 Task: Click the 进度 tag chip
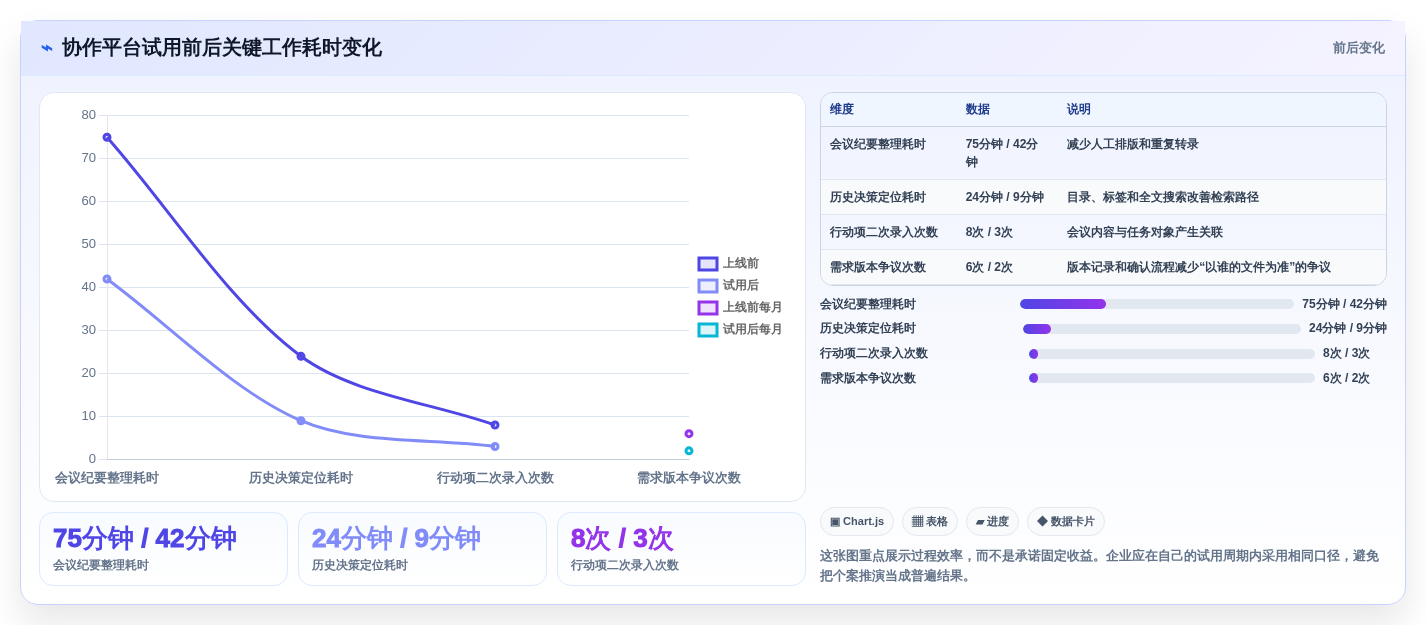tap(992, 522)
